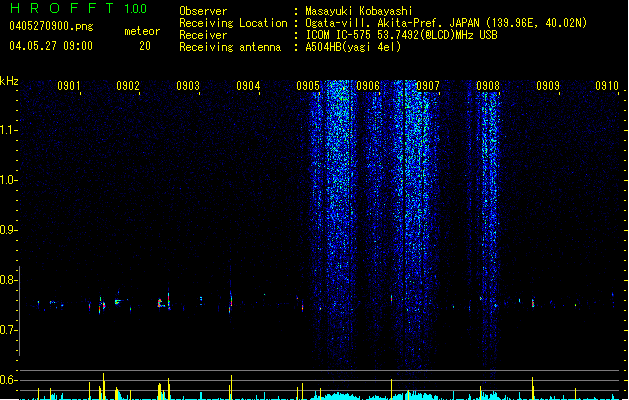
Task: Click the Receiving antenna label
Action: coord(230,47)
